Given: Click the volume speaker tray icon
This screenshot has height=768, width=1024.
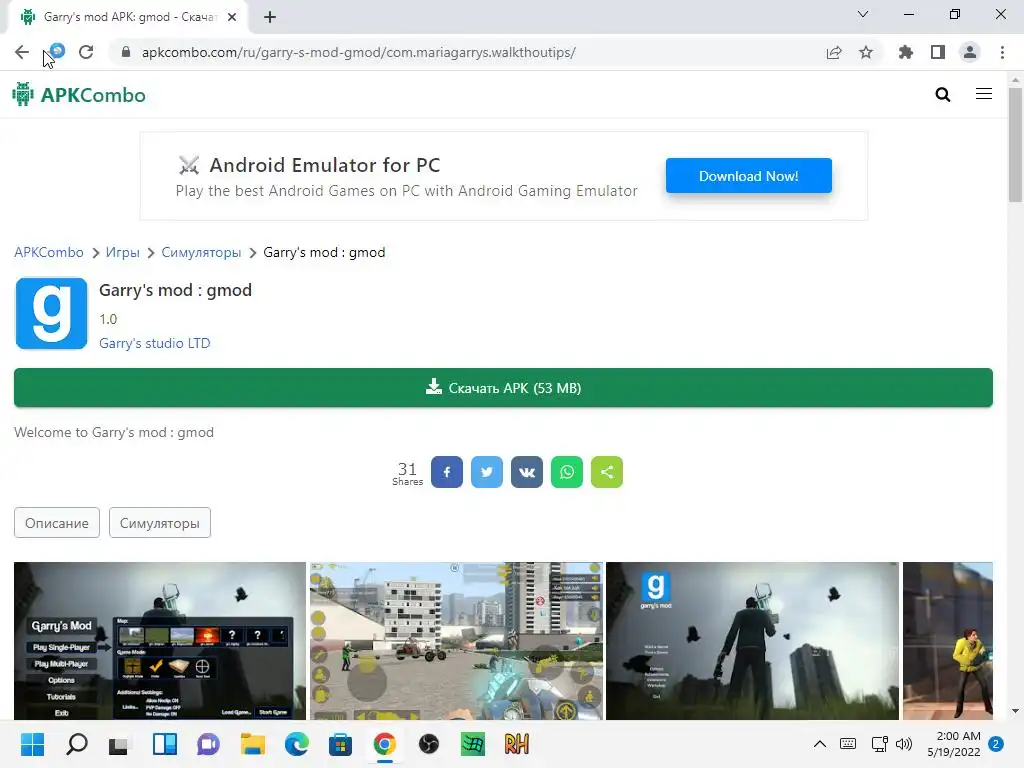Looking at the screenshot, I should [904, 744].
